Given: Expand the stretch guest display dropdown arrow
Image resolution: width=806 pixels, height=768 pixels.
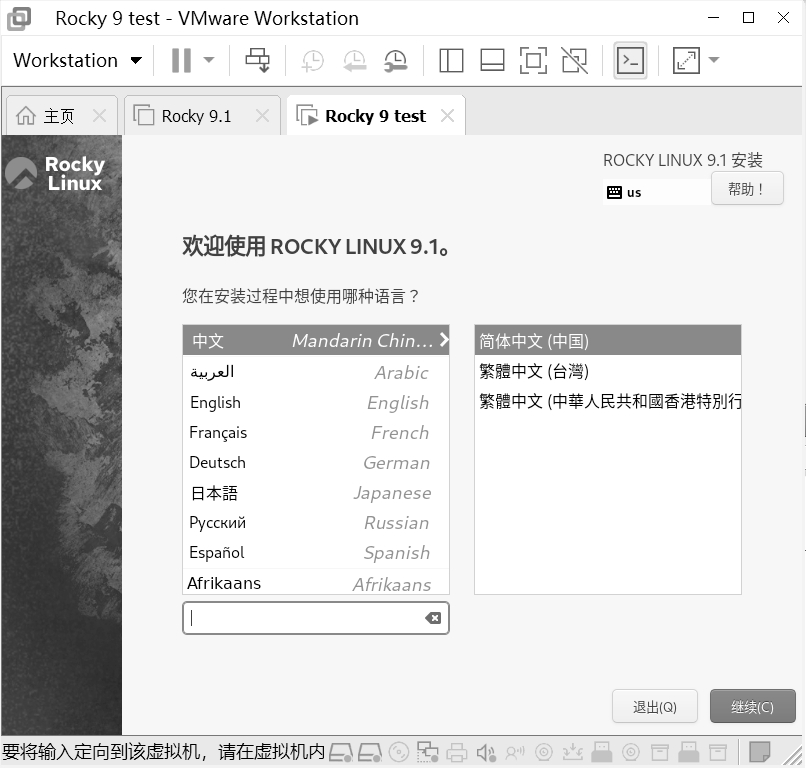Looking at the screenshot, I should (x=714, y=60).
